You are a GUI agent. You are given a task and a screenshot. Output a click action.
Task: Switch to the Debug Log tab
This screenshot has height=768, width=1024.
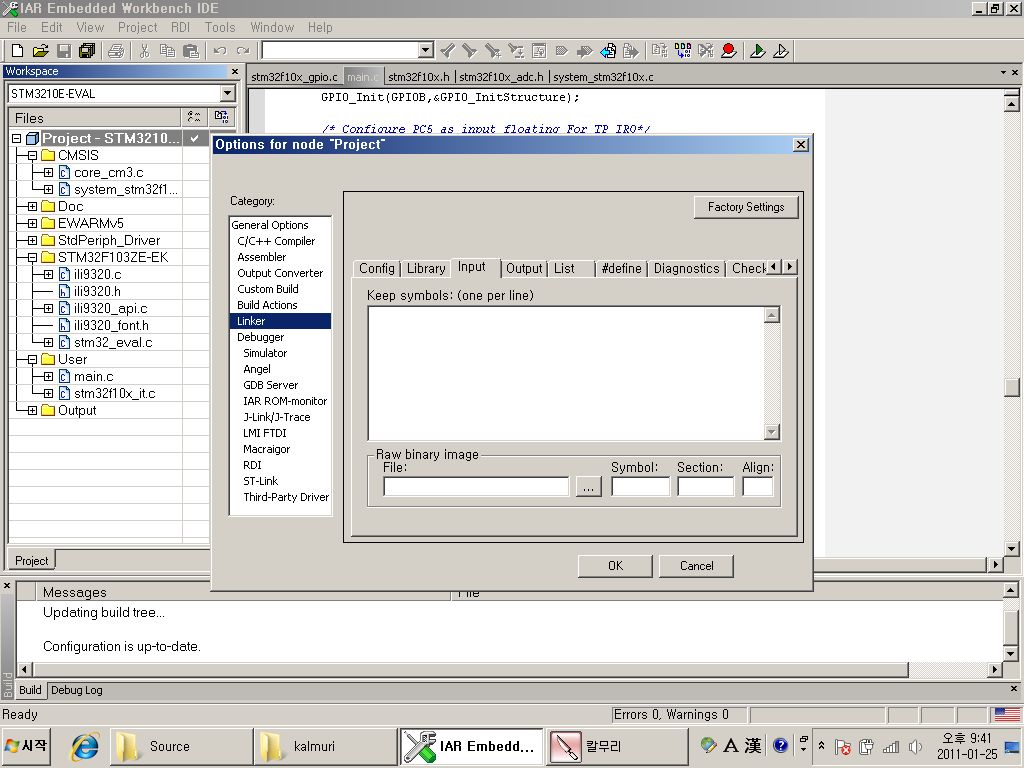click(x=76, y=690)
